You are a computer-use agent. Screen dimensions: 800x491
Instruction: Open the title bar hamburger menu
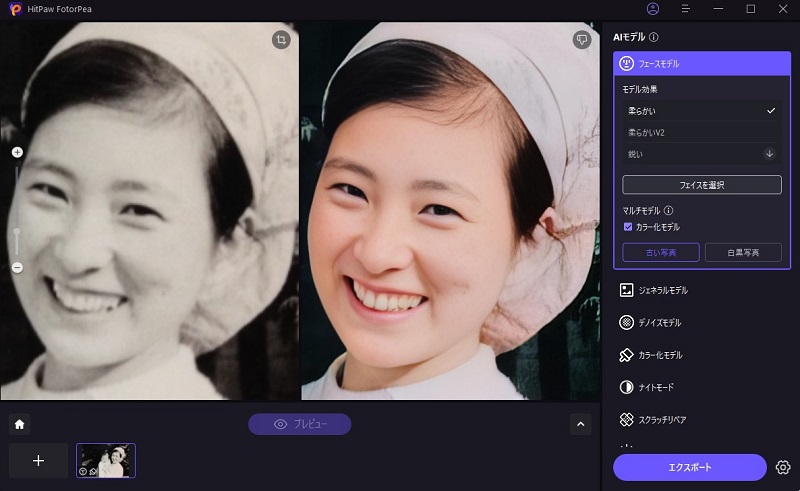click(685, 9)
